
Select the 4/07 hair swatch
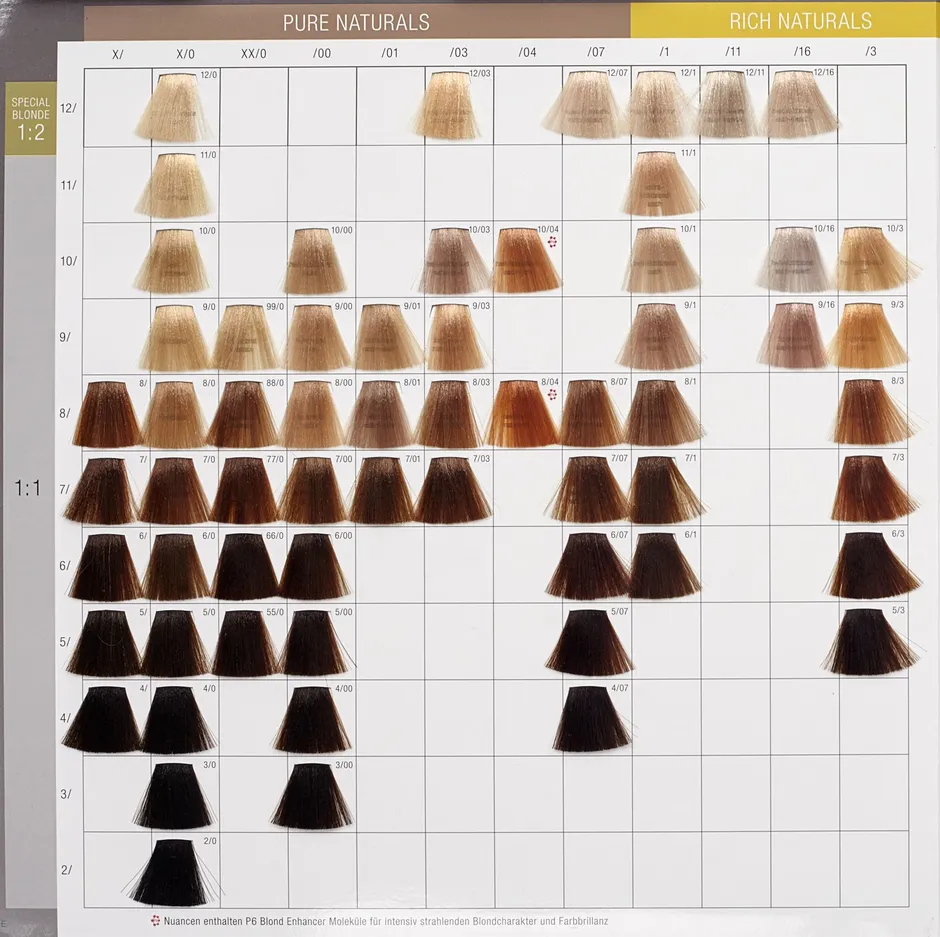coord(591,718)
